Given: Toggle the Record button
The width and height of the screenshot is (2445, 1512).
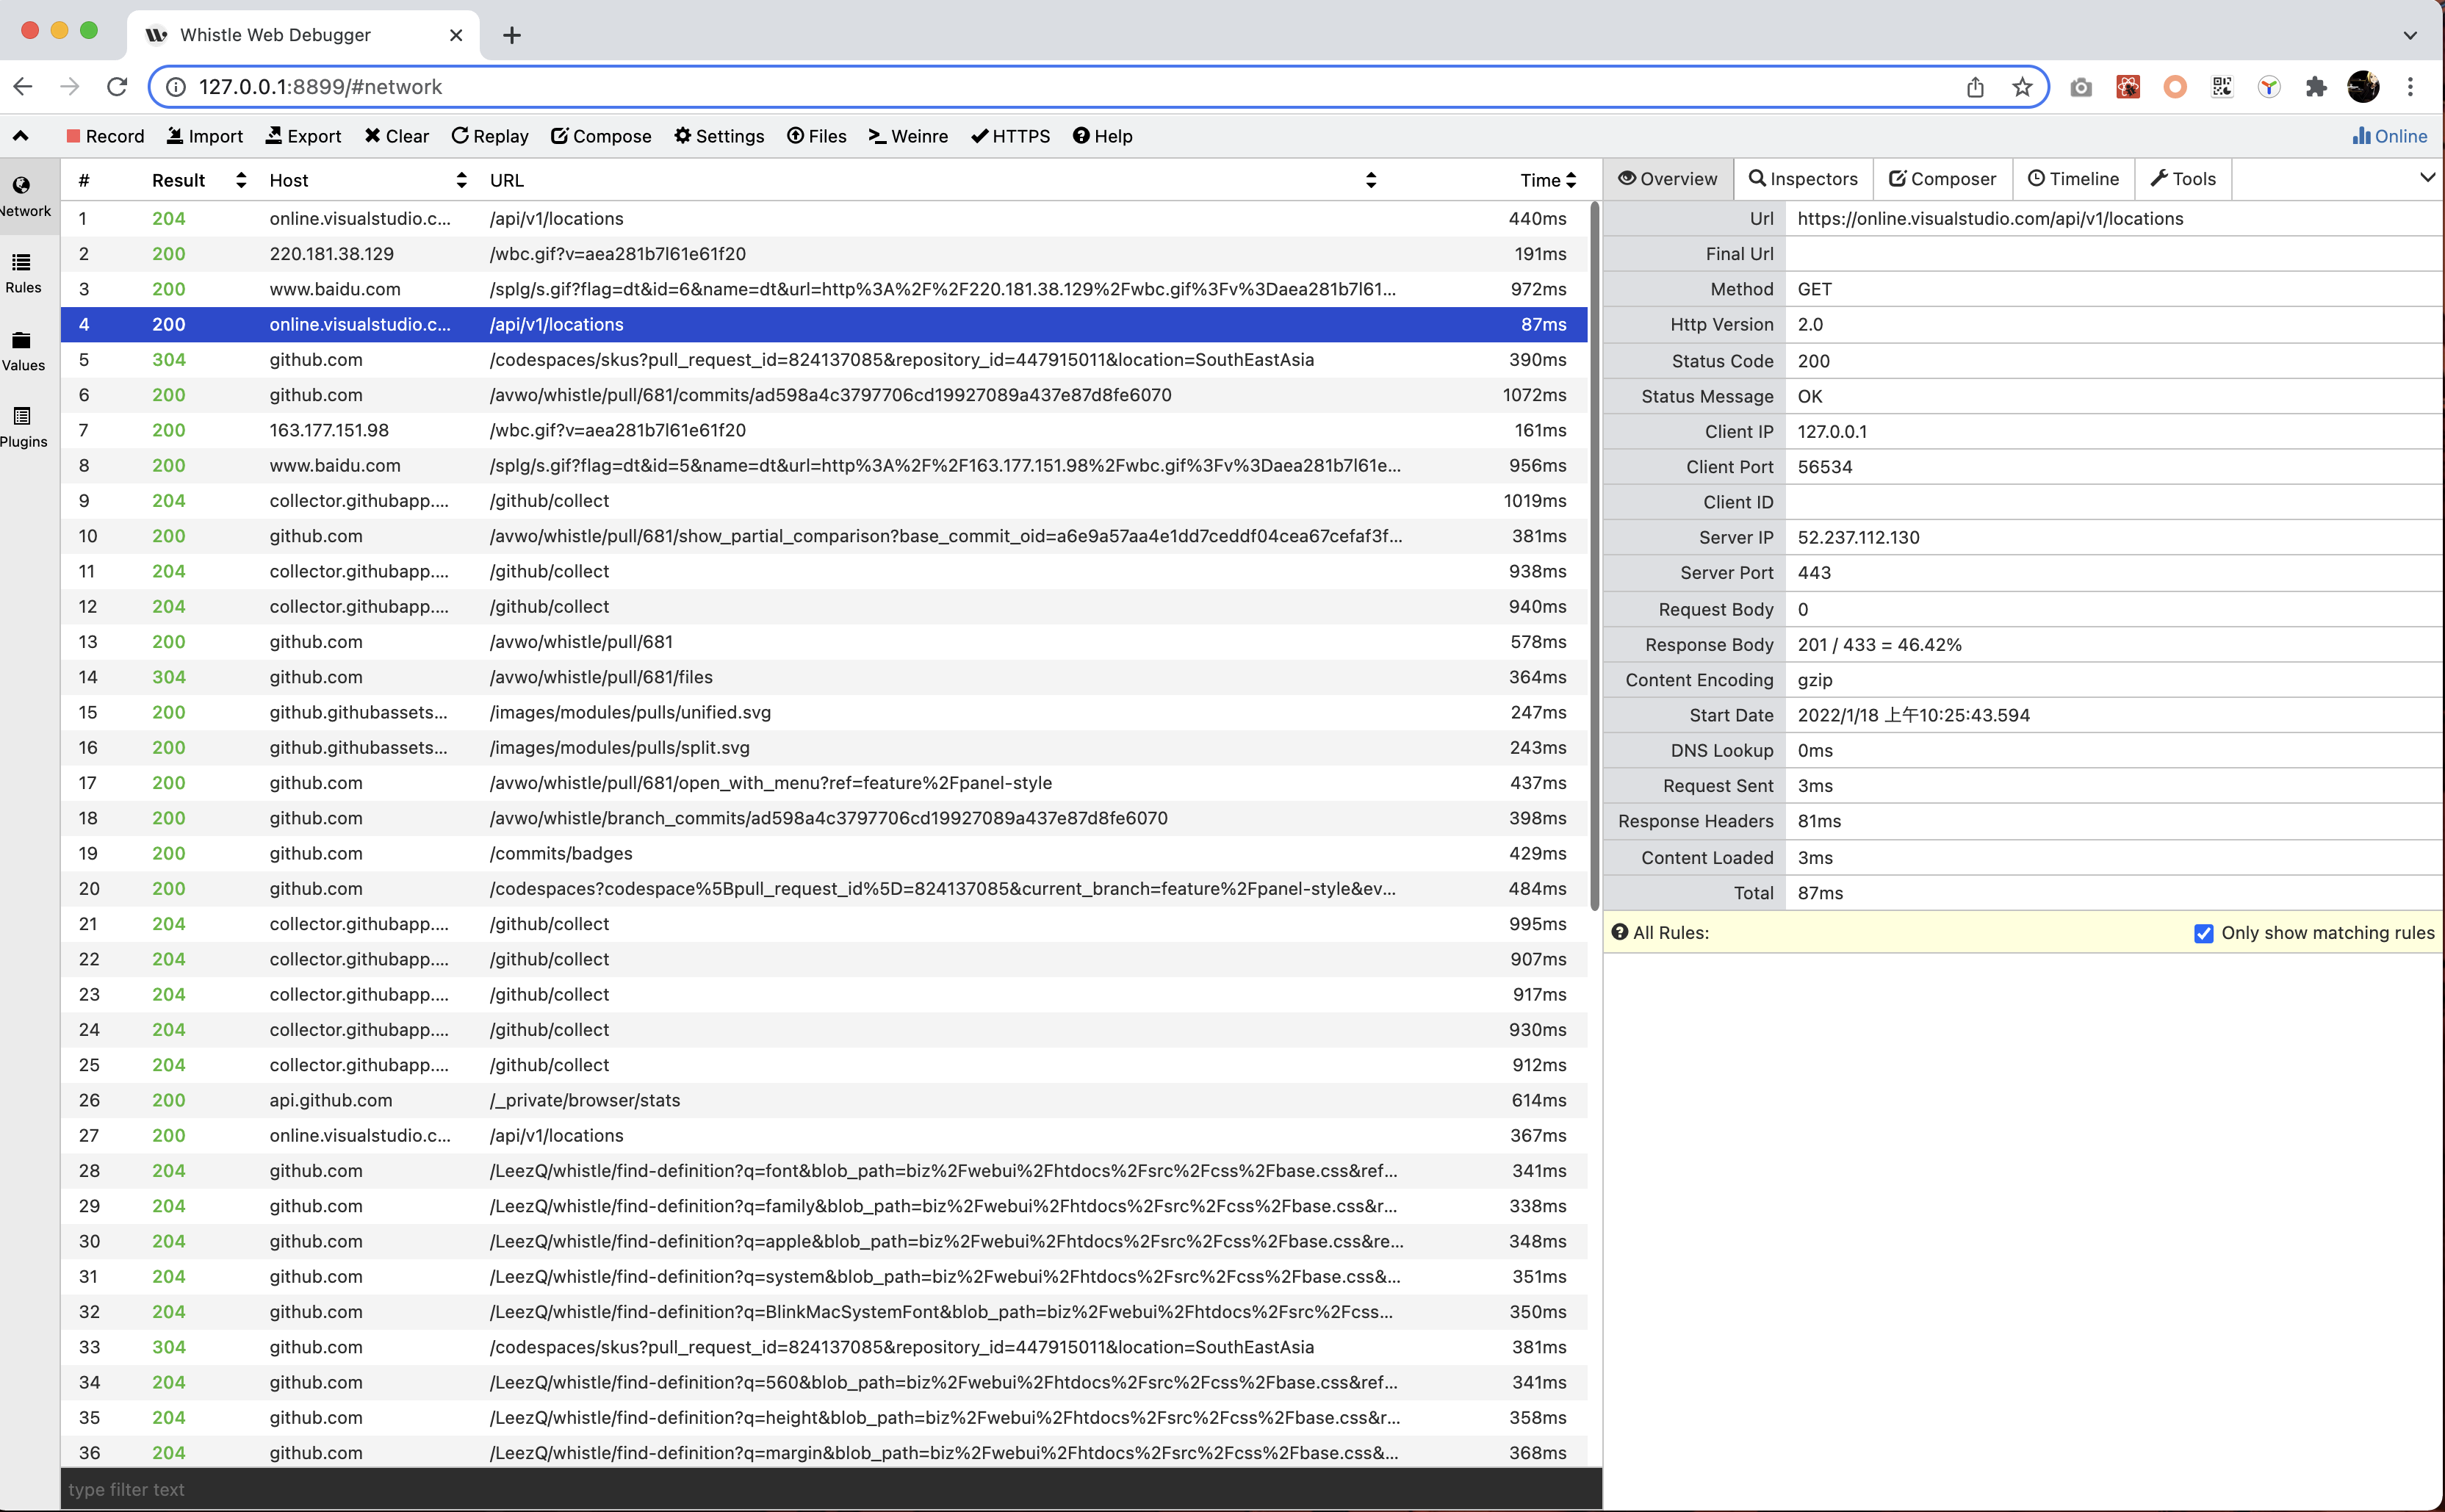Looking at the screenshot, I should coord(105,136).
